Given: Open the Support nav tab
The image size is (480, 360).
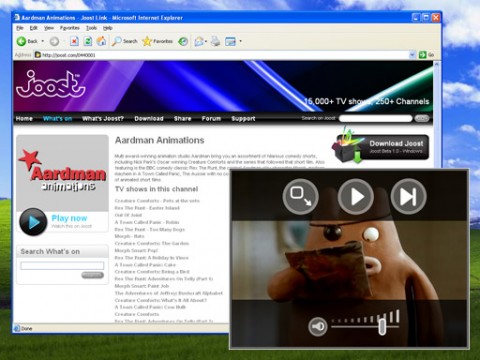Looking at the screenshot, I should click(243, 119).
